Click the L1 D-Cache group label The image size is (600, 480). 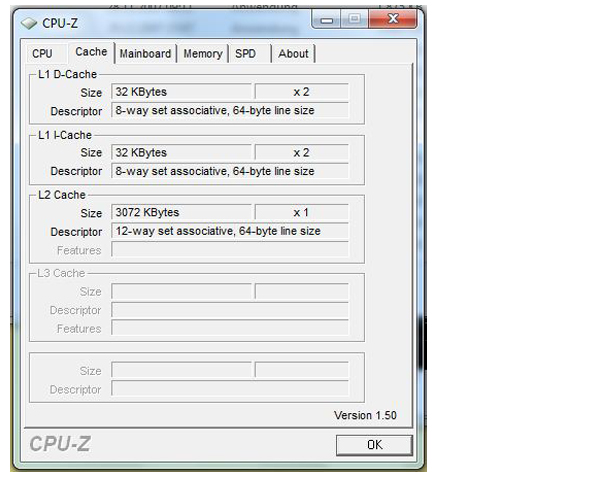coord(67,74)
